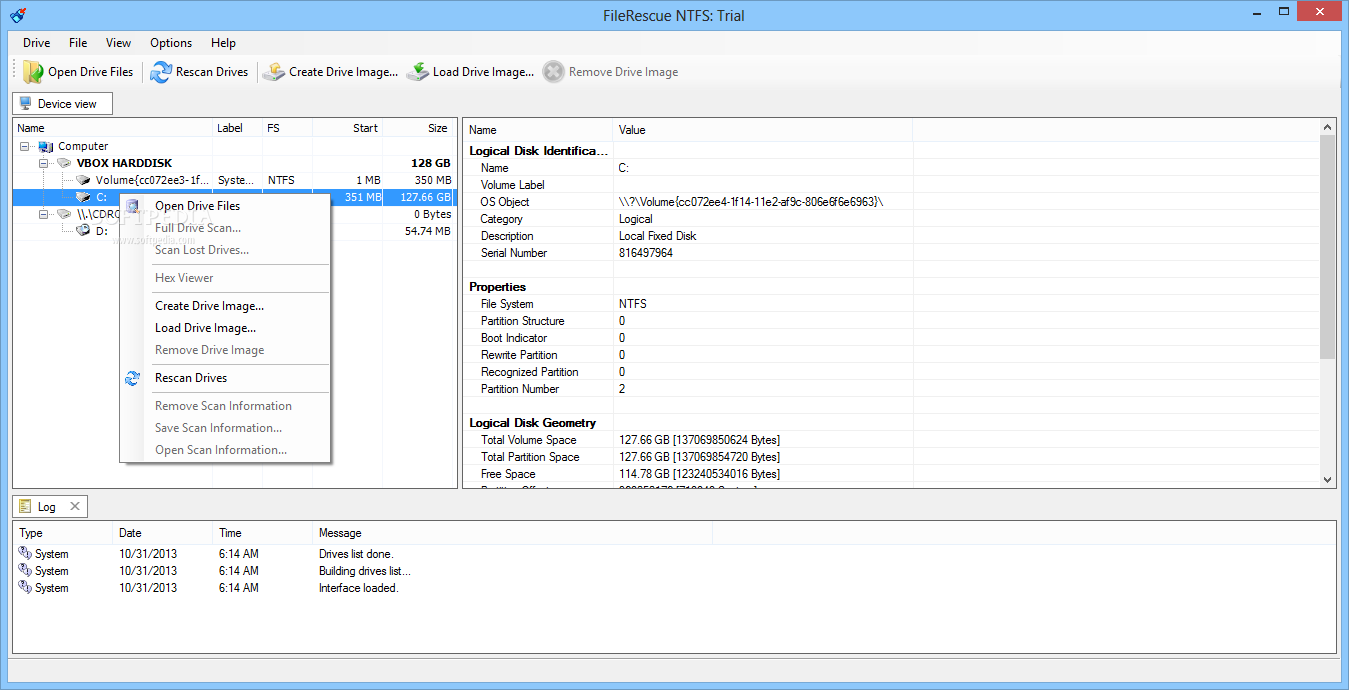Click the C: drive icon

84,197
